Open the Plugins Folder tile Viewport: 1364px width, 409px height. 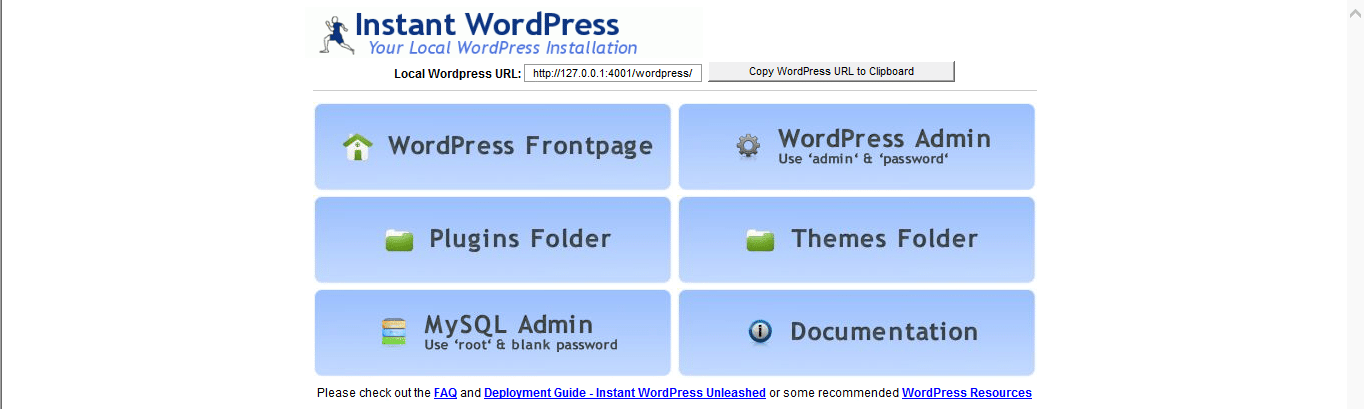pos(493,240)
